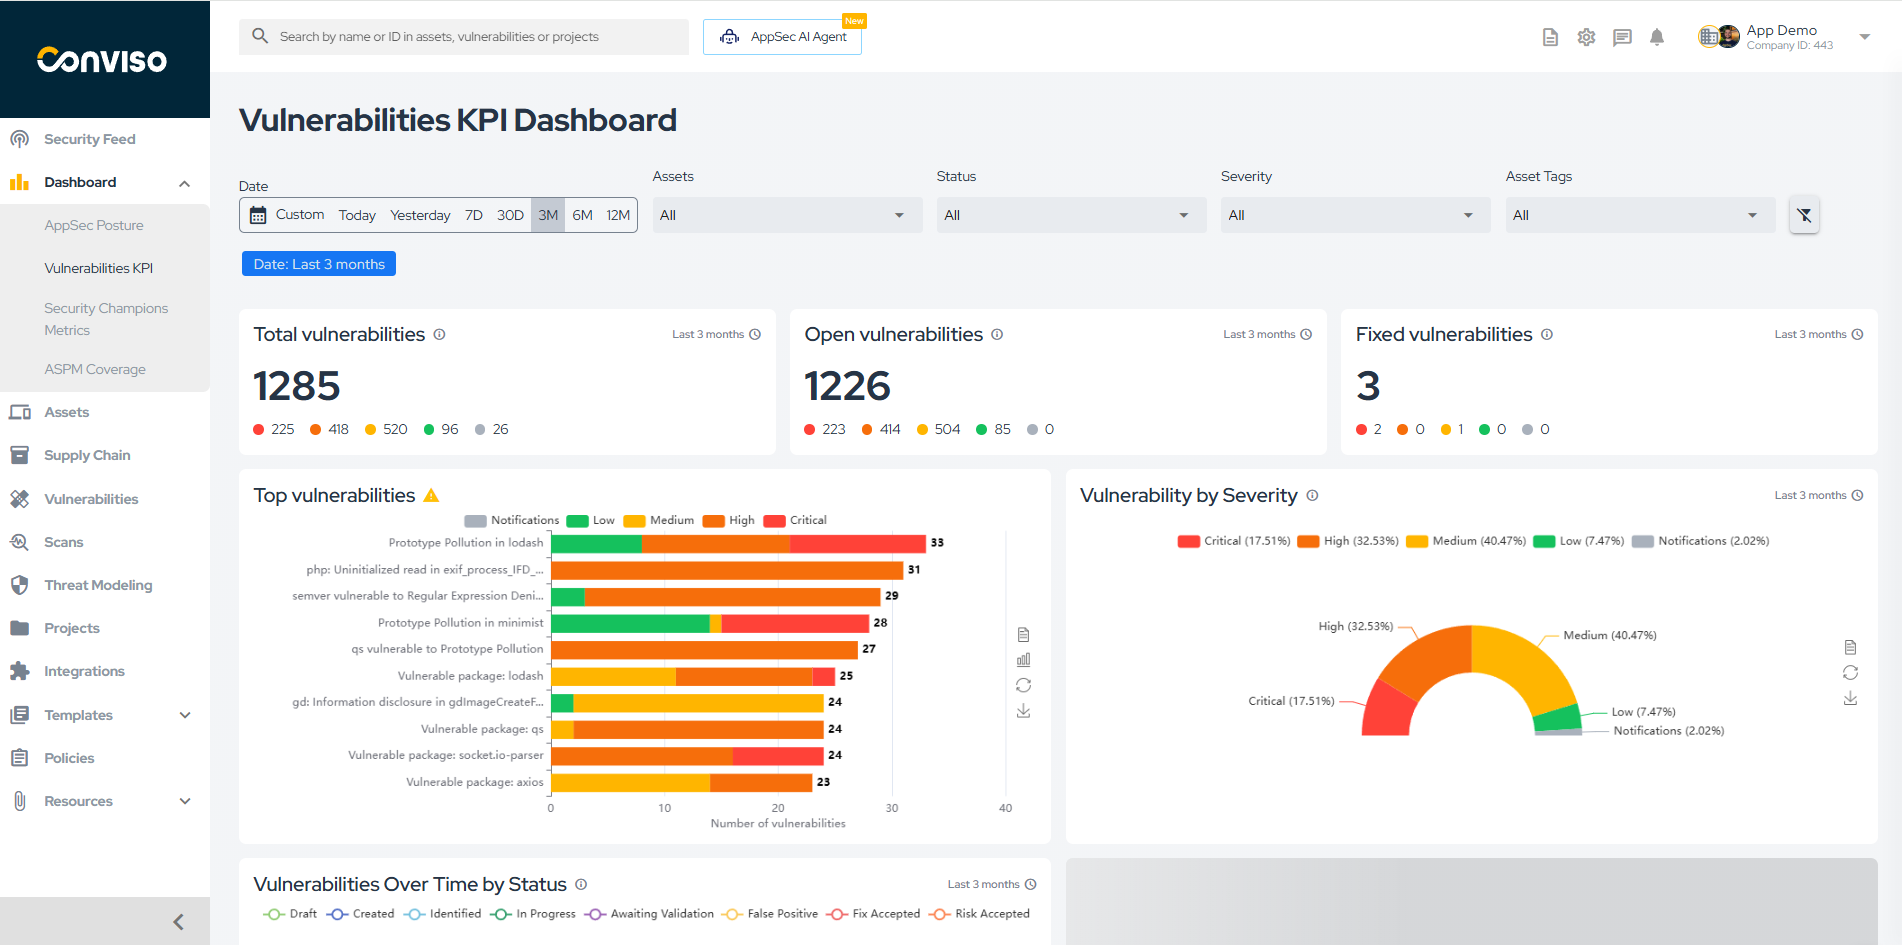Open the Security Feed section

[x=89, y=138]
